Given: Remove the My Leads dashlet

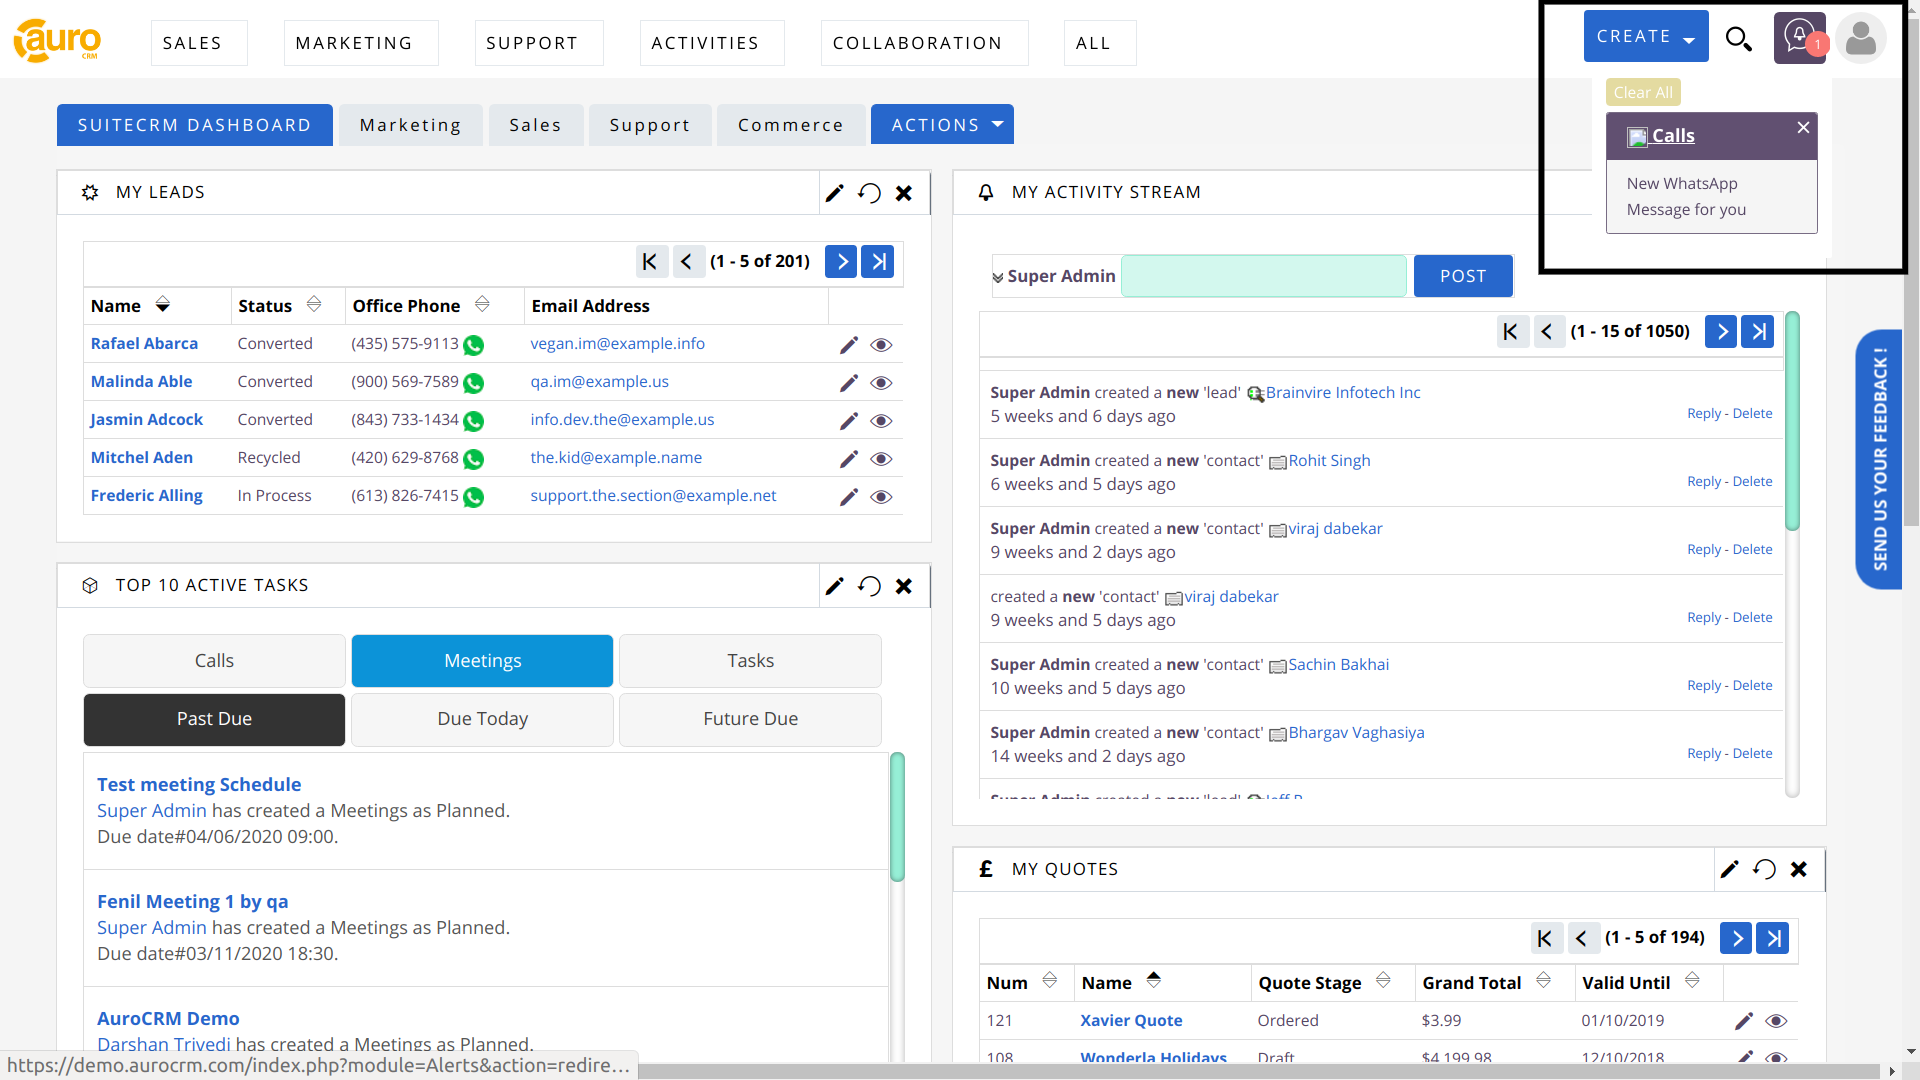Looking at the screenshot, I should tap(904, 193).
